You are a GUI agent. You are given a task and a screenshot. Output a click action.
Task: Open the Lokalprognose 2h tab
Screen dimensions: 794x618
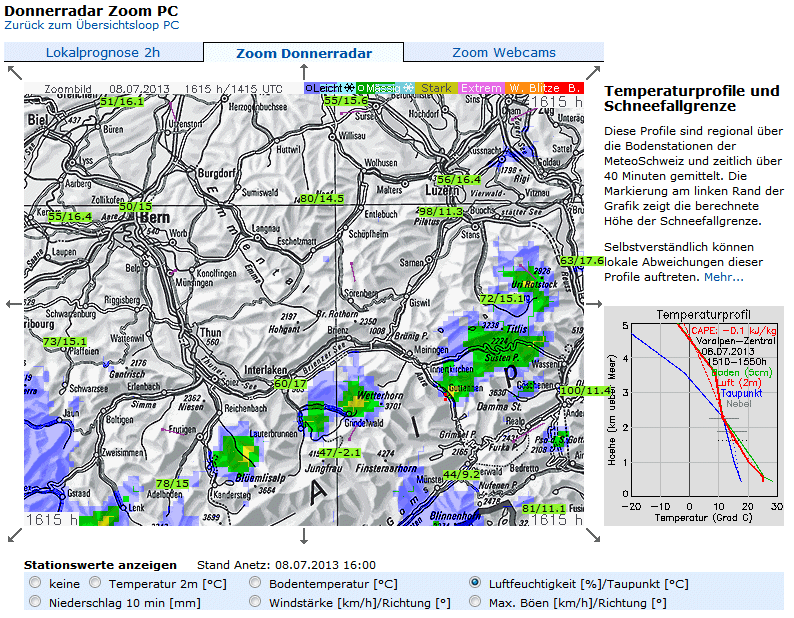point(103,53)
